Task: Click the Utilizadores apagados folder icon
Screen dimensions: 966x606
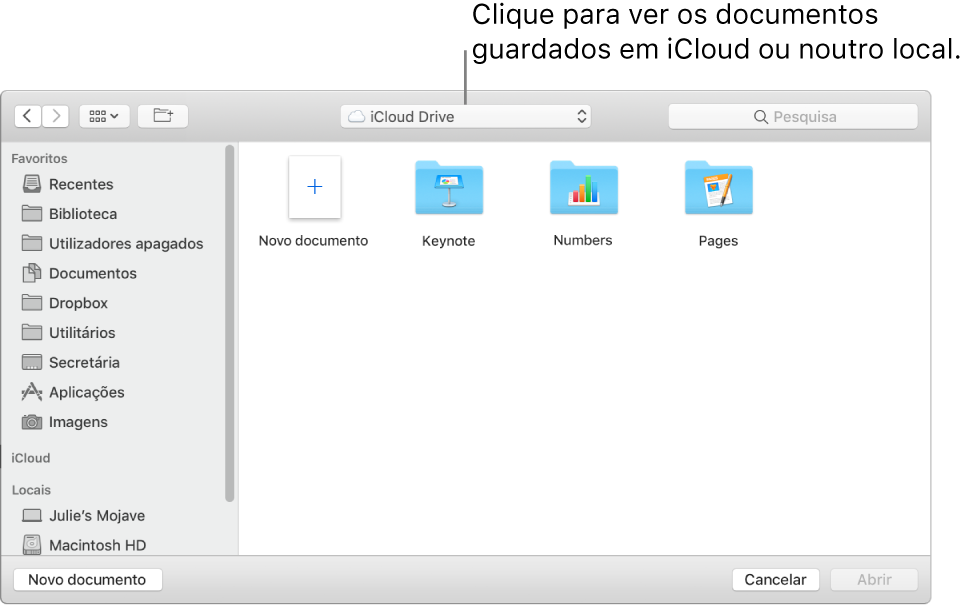Action: pos(31,243)
